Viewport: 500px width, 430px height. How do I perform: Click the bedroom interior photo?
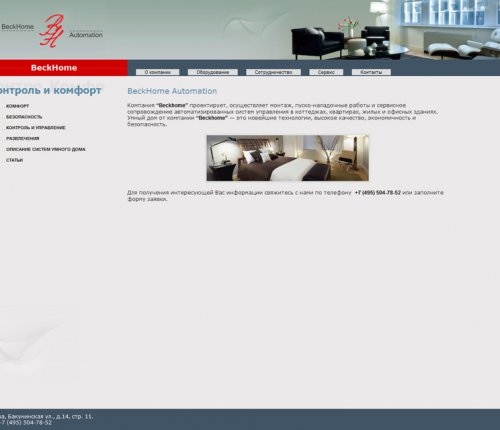point(288,158)
